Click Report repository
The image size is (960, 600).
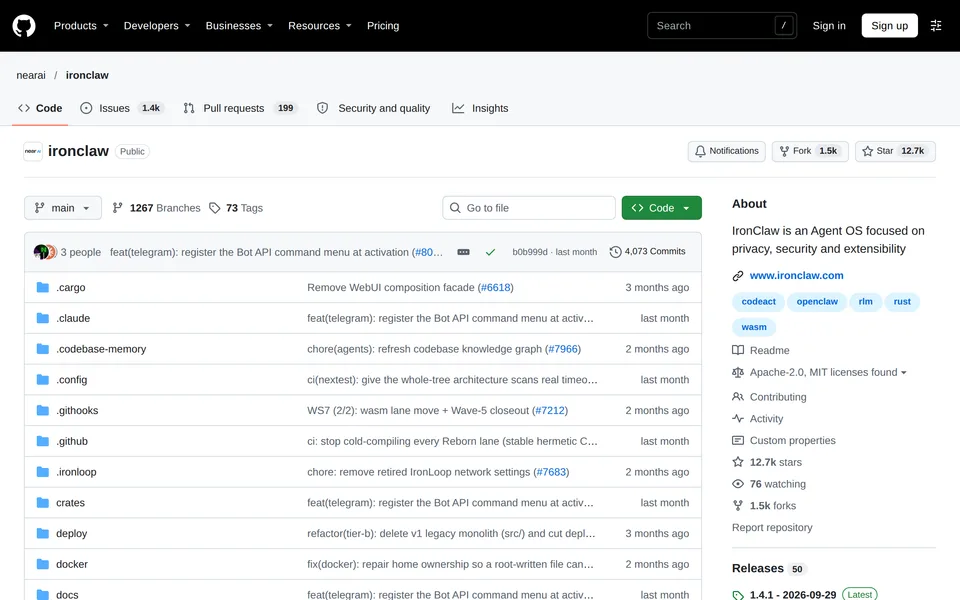tap(772, 528)
